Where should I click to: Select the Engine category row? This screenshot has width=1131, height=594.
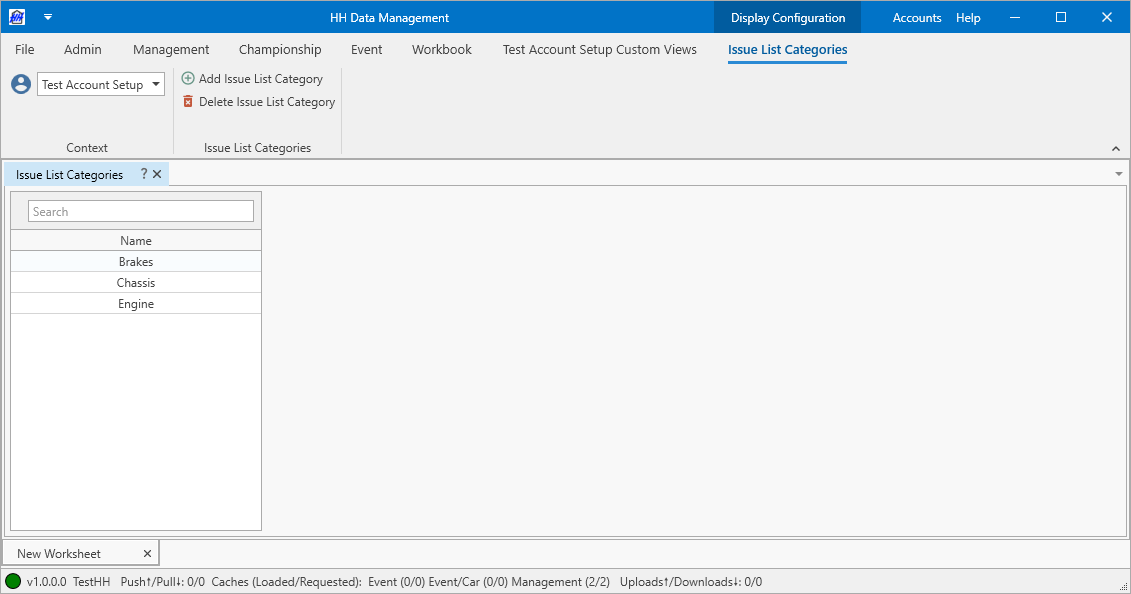click(136, 304)
